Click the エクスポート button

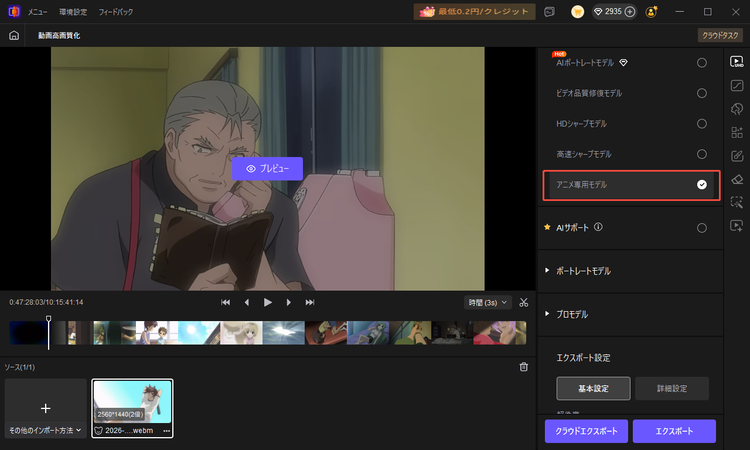tap(674, 431)
